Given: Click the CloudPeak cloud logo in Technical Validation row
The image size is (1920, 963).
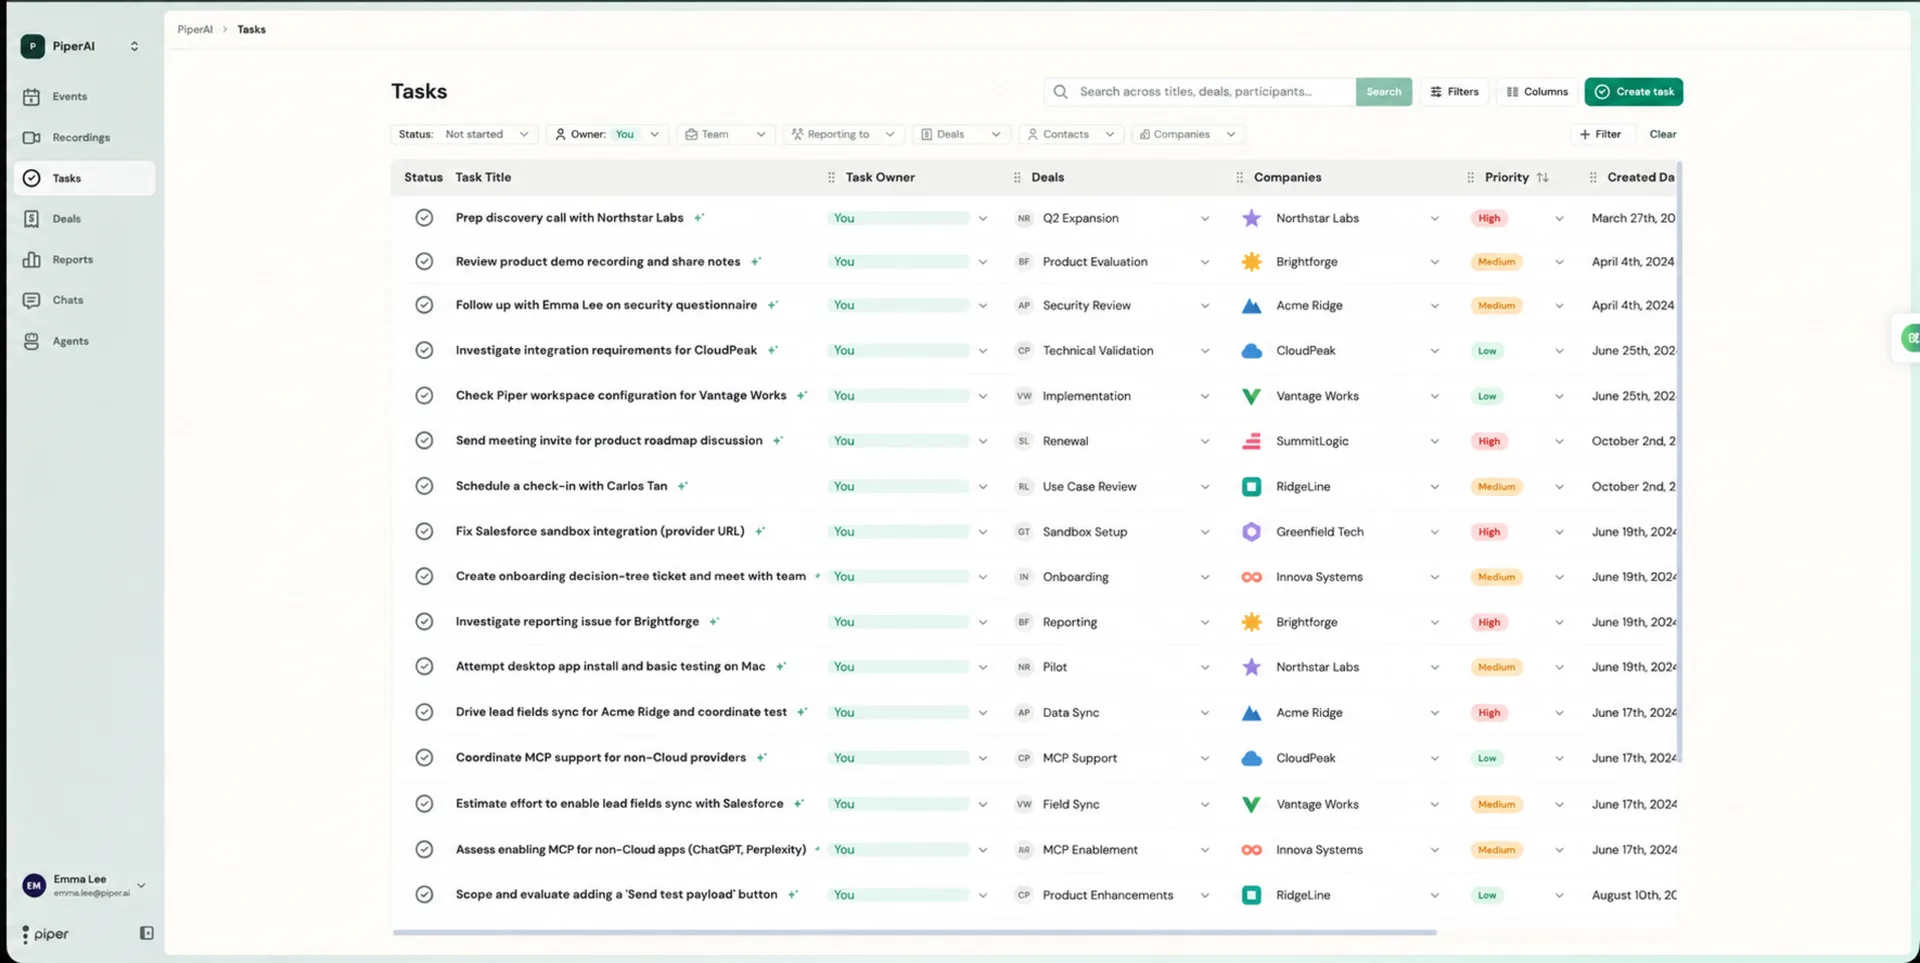Looking at the screenshot, I should 1251,351.
